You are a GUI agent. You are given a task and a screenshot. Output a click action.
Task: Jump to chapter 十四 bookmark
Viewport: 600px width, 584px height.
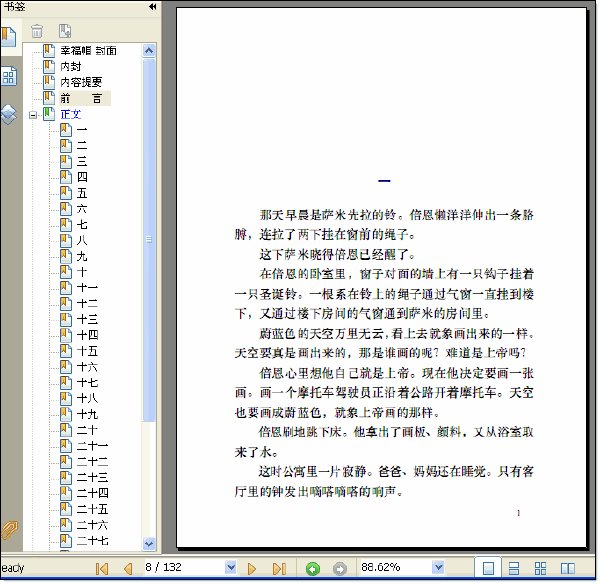pos(87,336)
